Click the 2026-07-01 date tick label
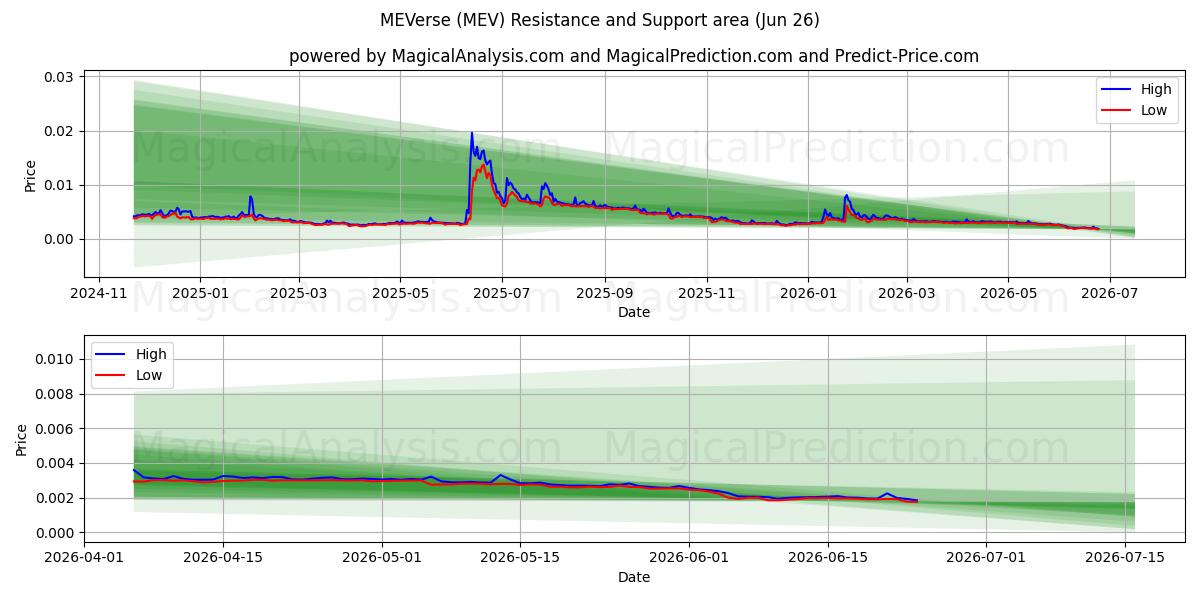The height and width of the screenshot is (600, 1200). pos(986,558)
